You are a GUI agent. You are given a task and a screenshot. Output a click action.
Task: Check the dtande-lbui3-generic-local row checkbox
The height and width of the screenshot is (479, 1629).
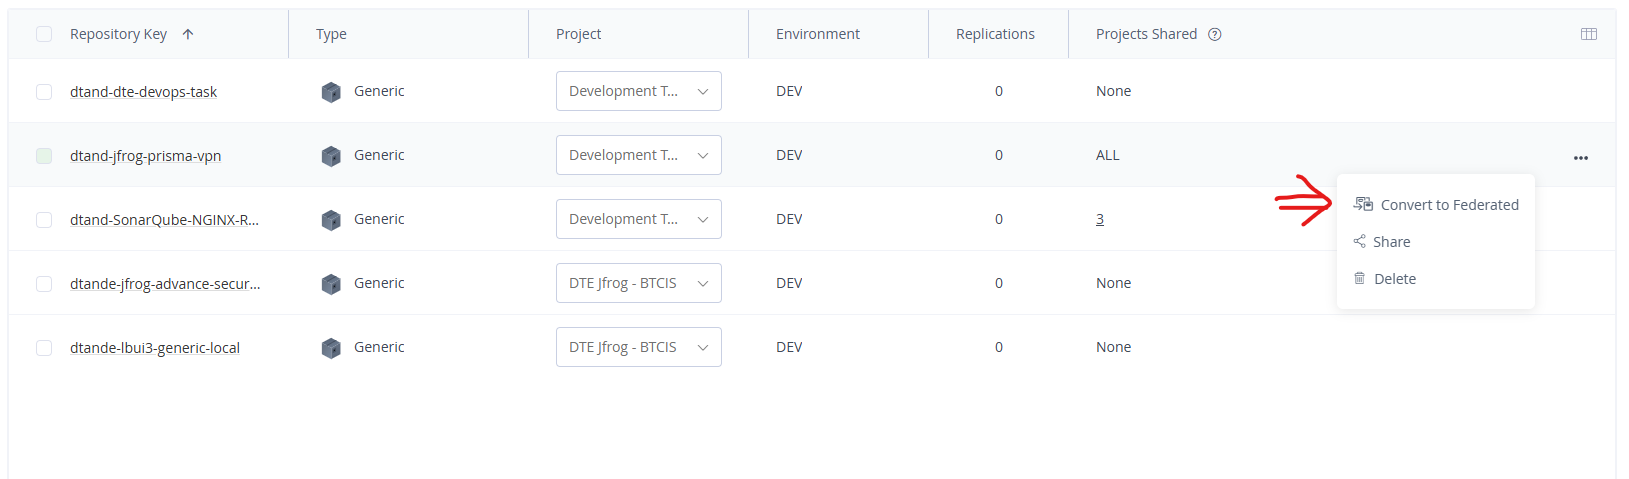tap(44, 348)
